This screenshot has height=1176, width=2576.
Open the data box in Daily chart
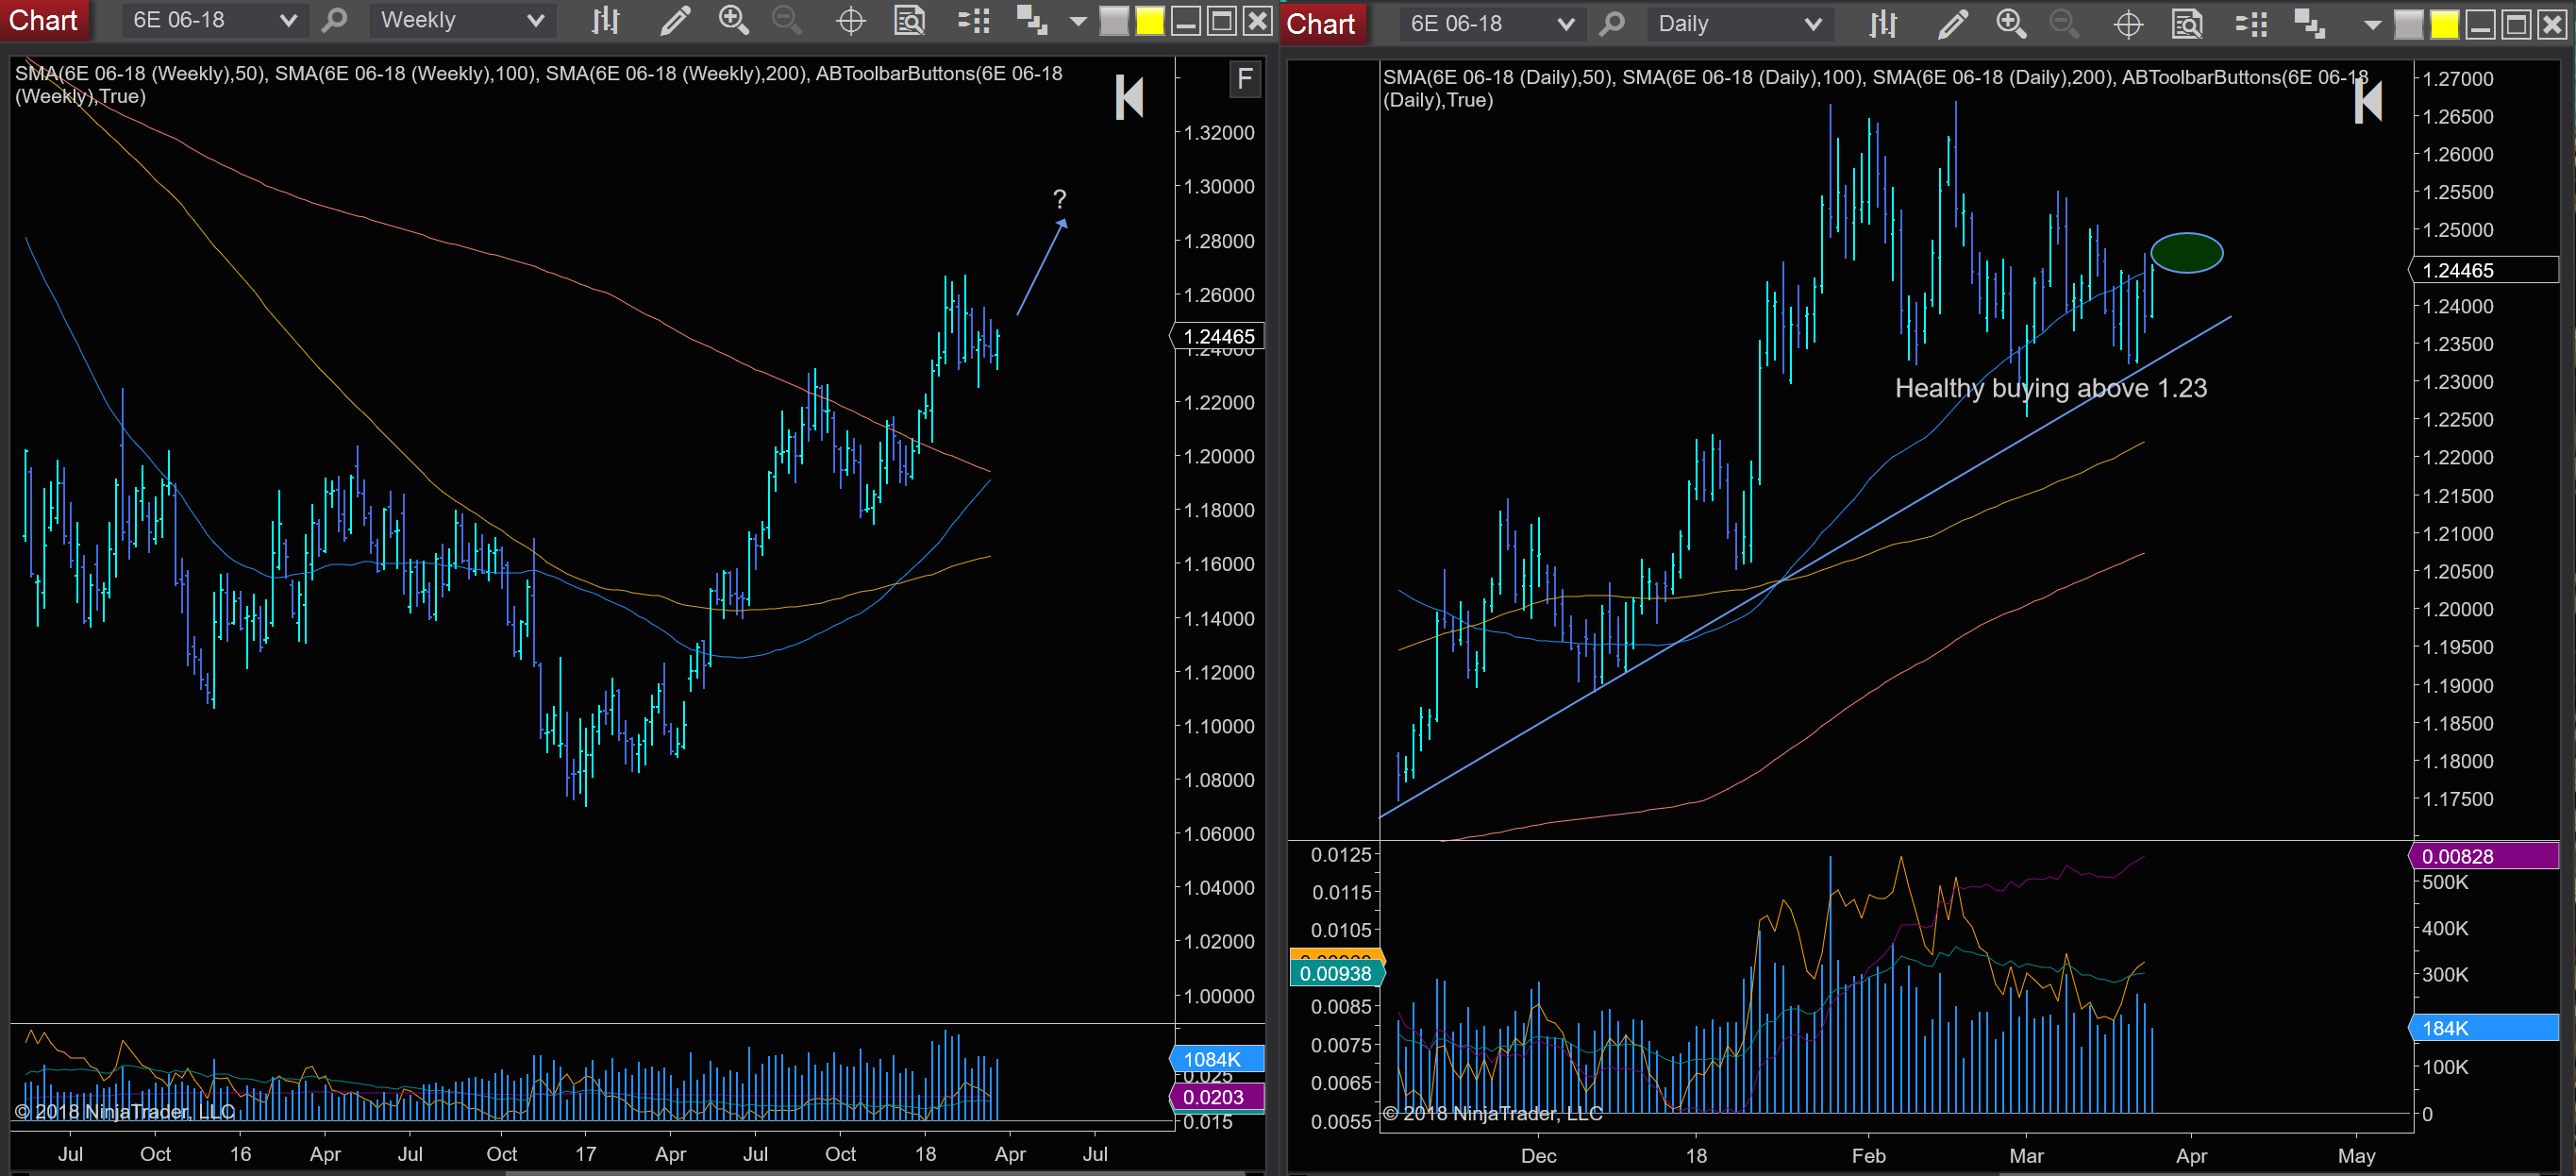2187,24
